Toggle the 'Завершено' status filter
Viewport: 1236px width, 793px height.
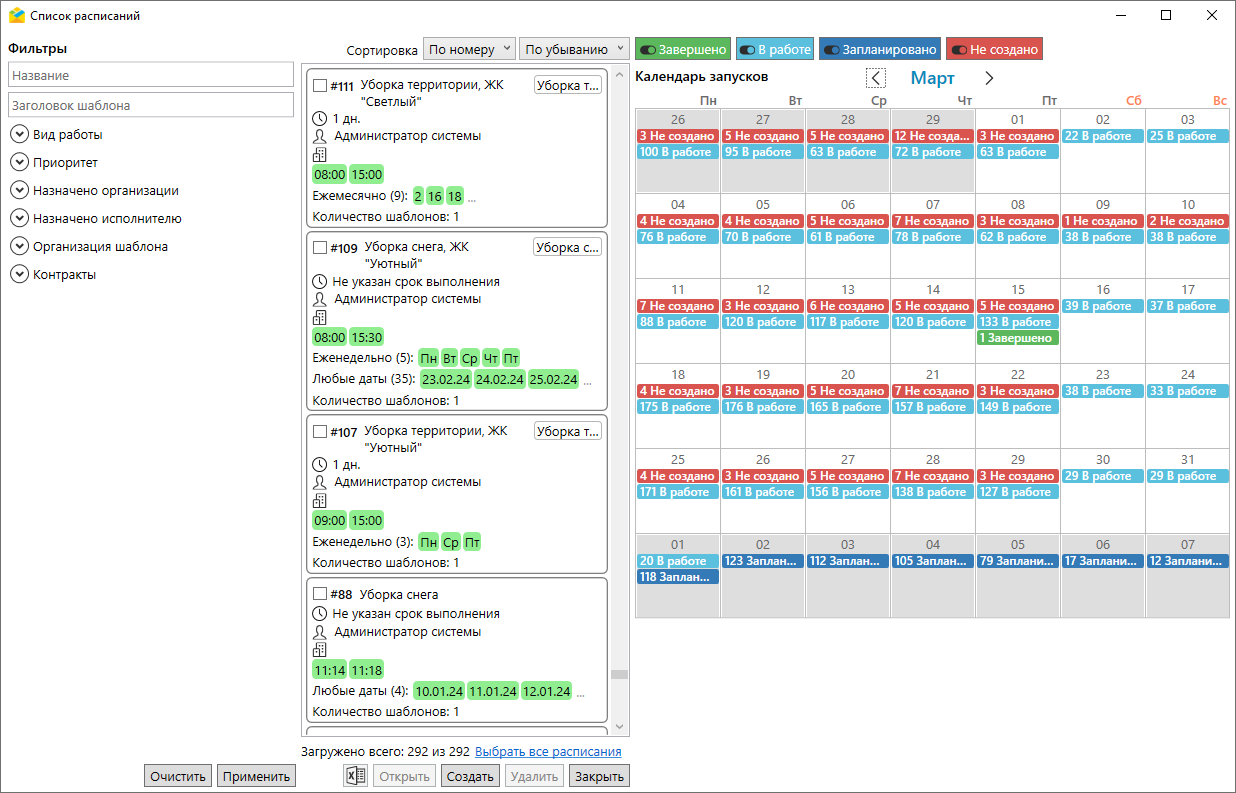[x=682, y=49]
